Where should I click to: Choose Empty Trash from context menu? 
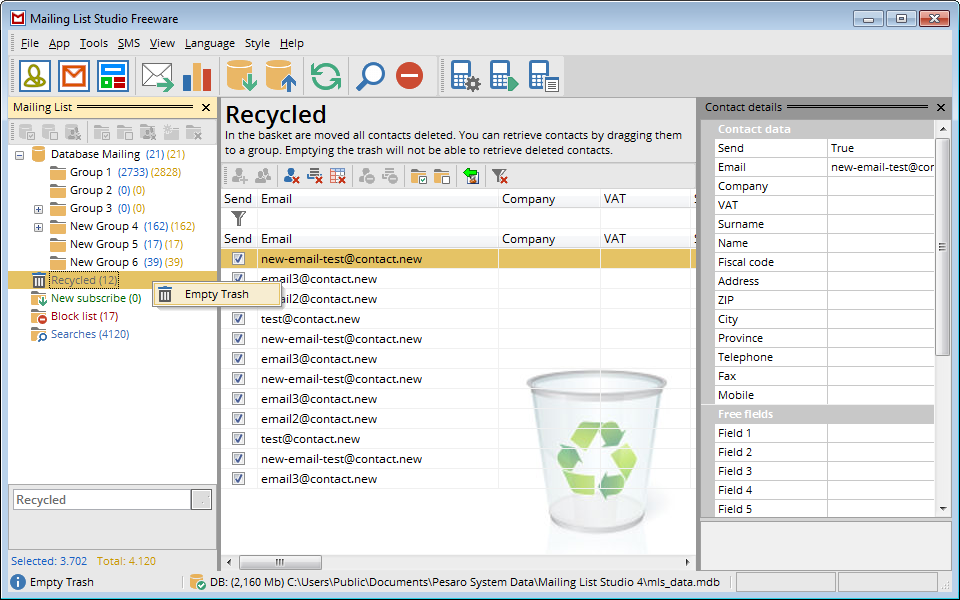click(x=216, y=294)
